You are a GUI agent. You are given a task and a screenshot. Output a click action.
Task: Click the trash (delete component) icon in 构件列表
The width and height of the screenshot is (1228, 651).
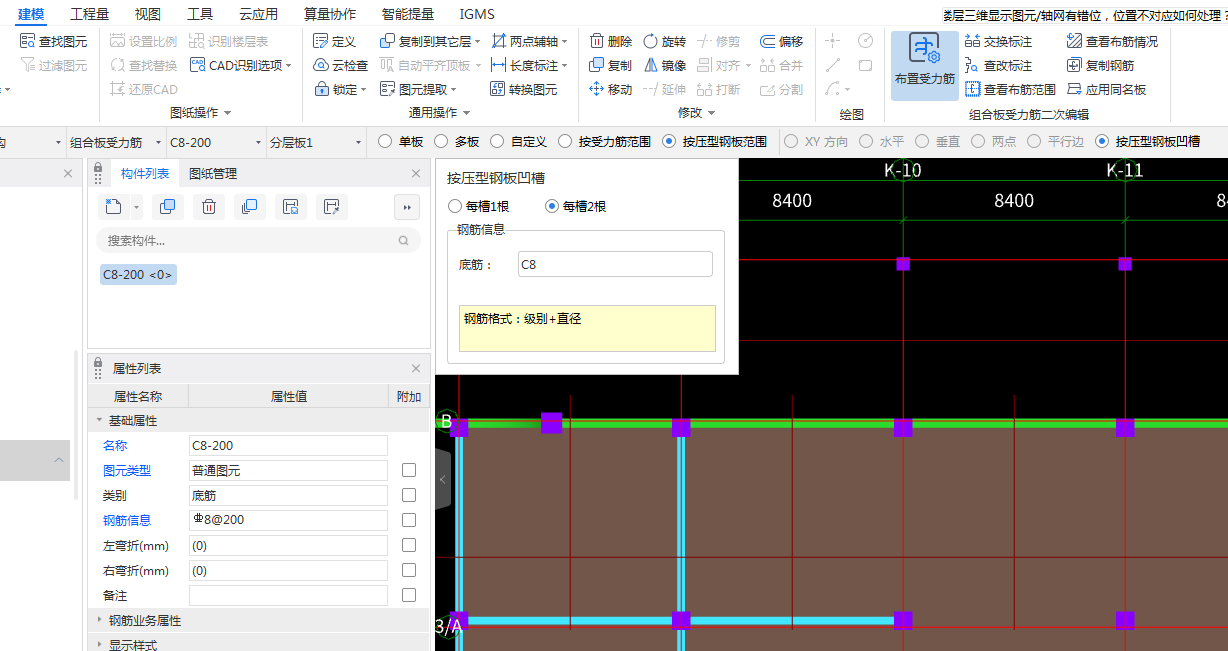[209, 207]
